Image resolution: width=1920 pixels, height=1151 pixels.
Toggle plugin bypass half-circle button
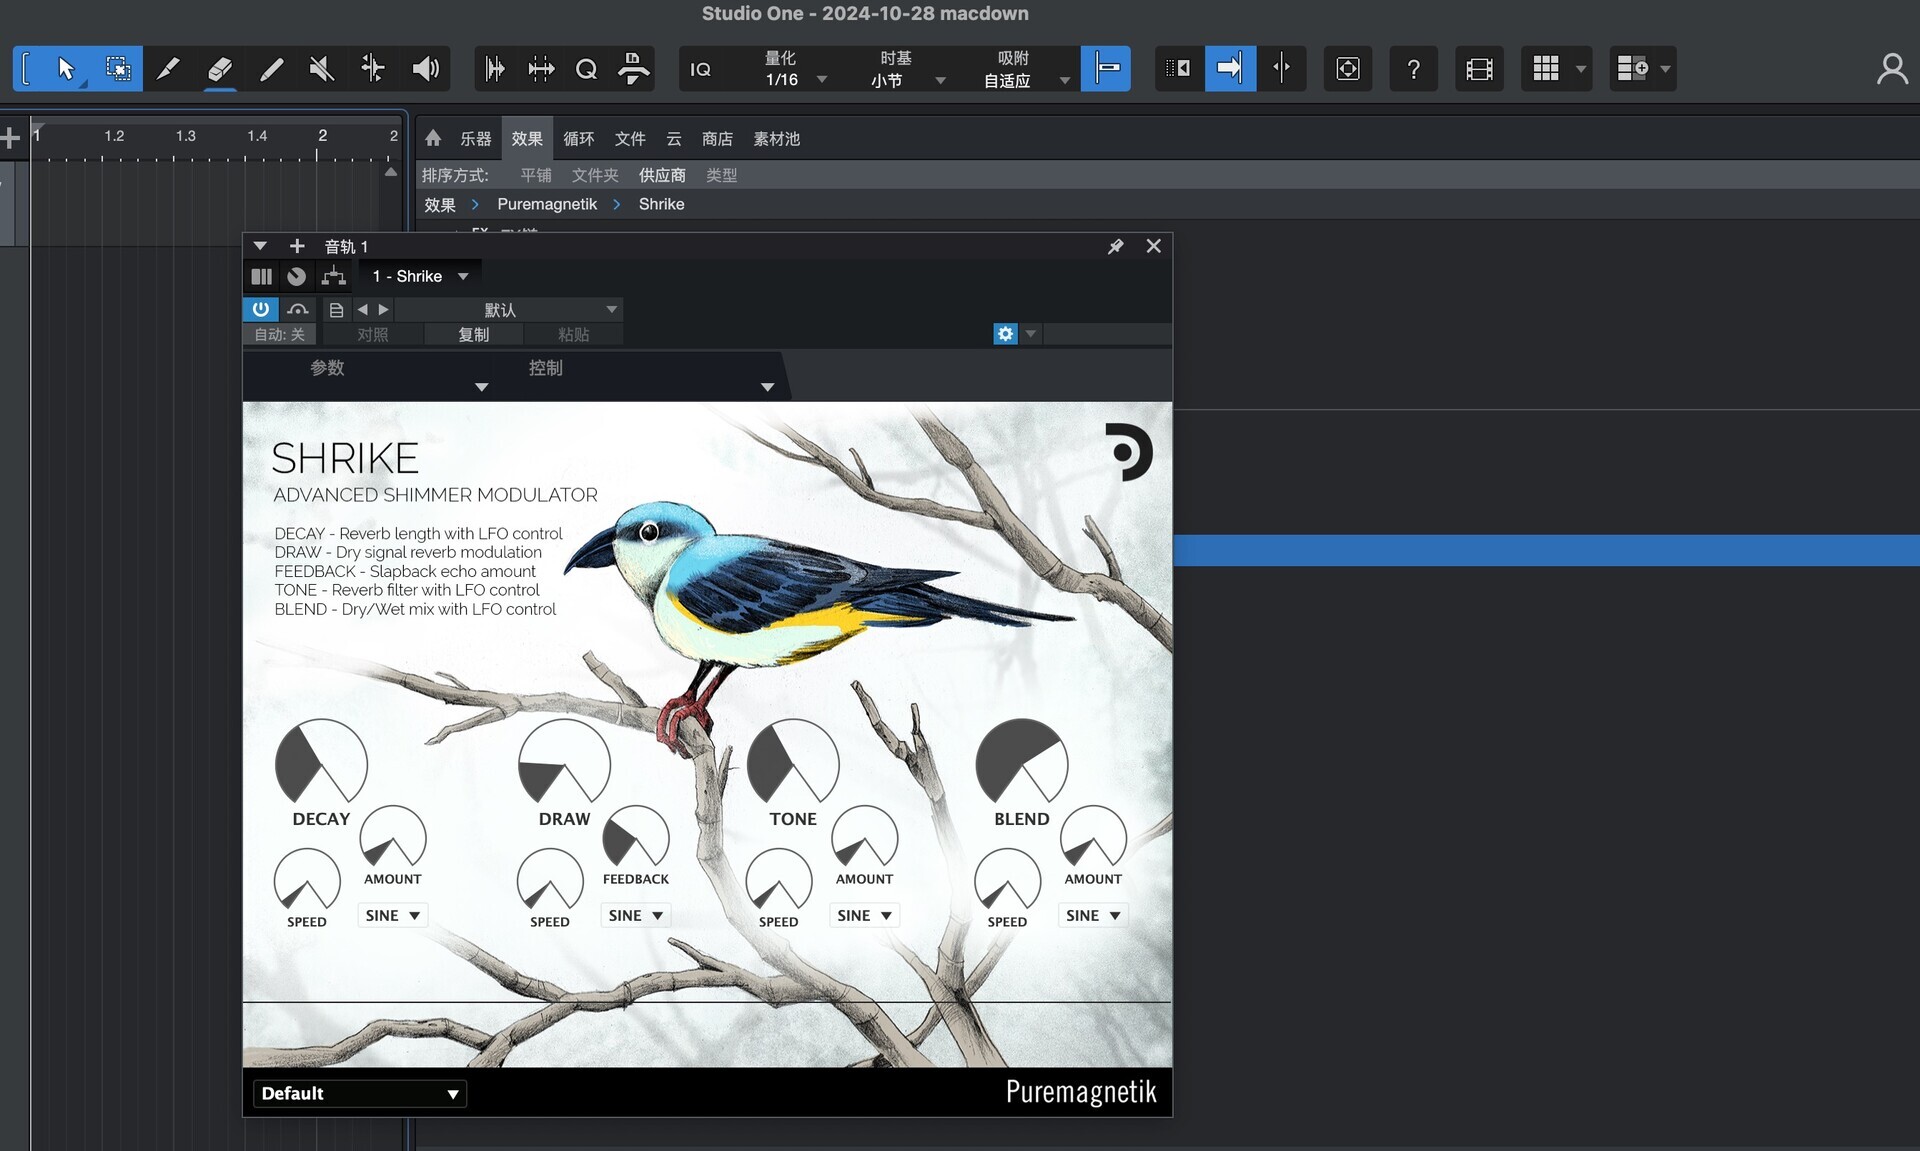click(297, 309)
